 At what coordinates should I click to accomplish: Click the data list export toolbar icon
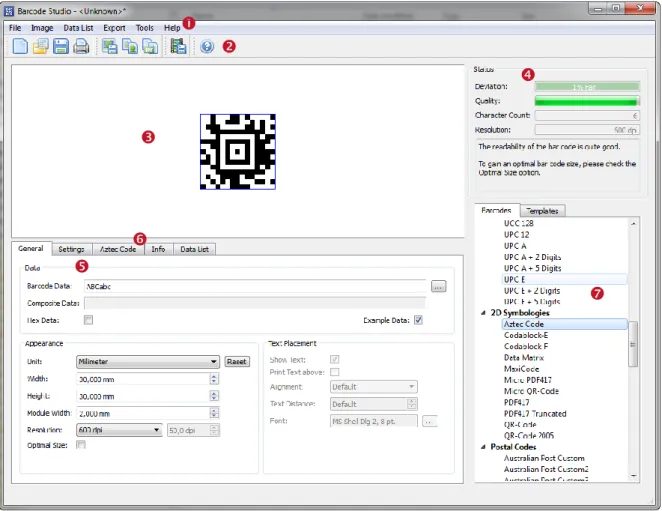click(178, 46)
